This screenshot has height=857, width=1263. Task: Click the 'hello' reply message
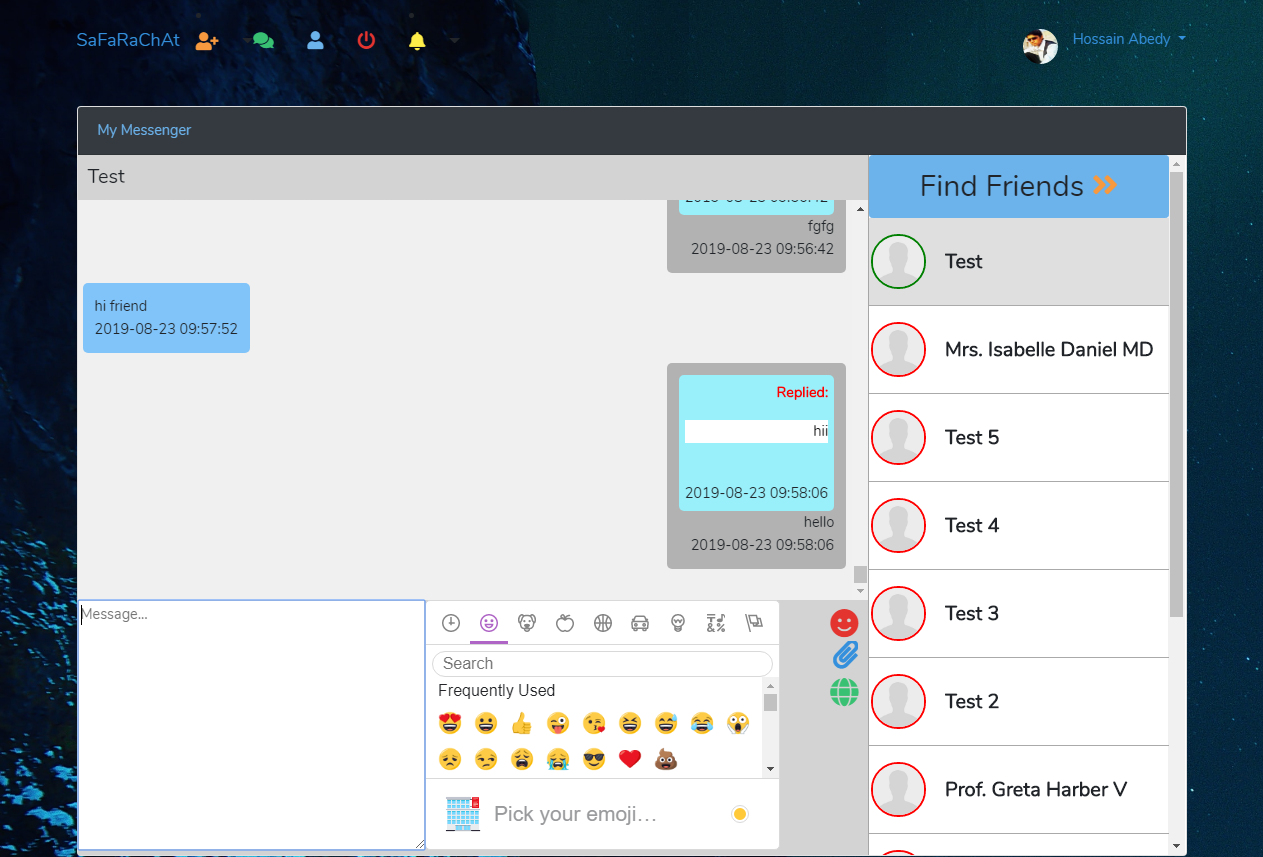[819, 522]
